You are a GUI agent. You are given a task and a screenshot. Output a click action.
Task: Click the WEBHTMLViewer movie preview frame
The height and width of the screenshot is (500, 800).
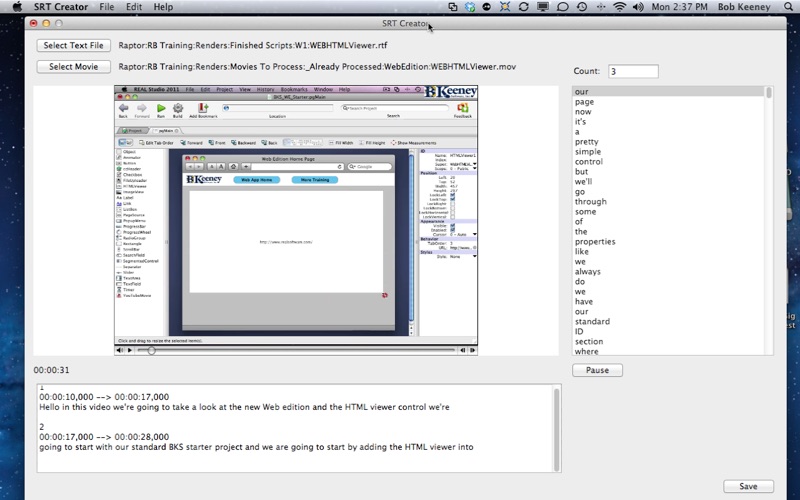296,215
